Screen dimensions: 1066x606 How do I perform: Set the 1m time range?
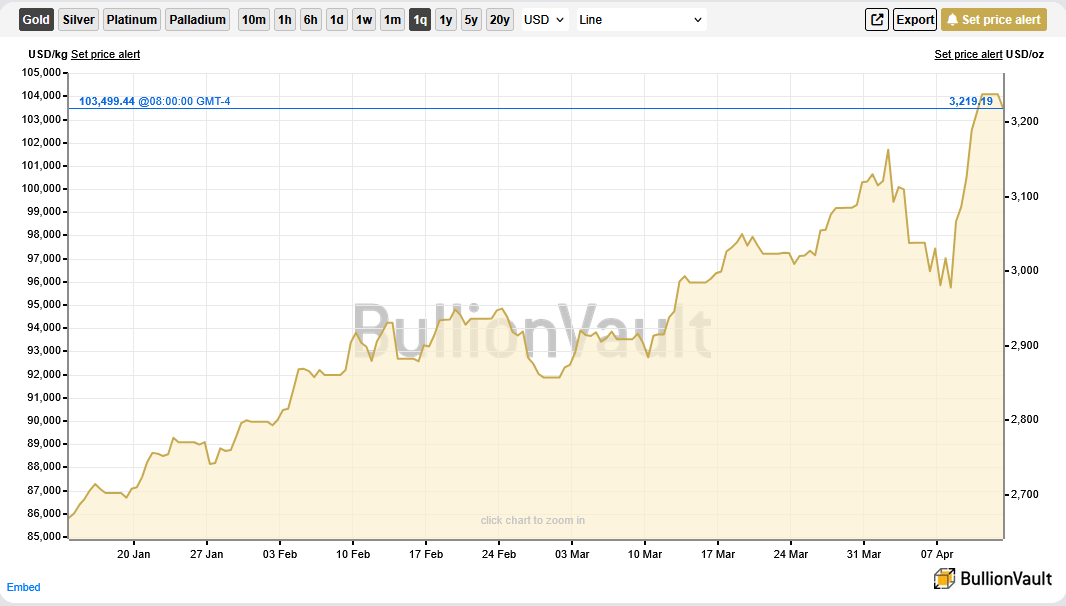coord(392,20)
